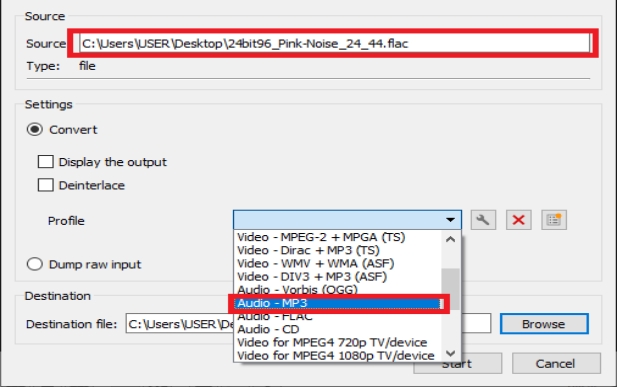Choose Video for MPEG4 720p TV/device
The height and width of the screenshot is (387, 617).
(338, 342)
